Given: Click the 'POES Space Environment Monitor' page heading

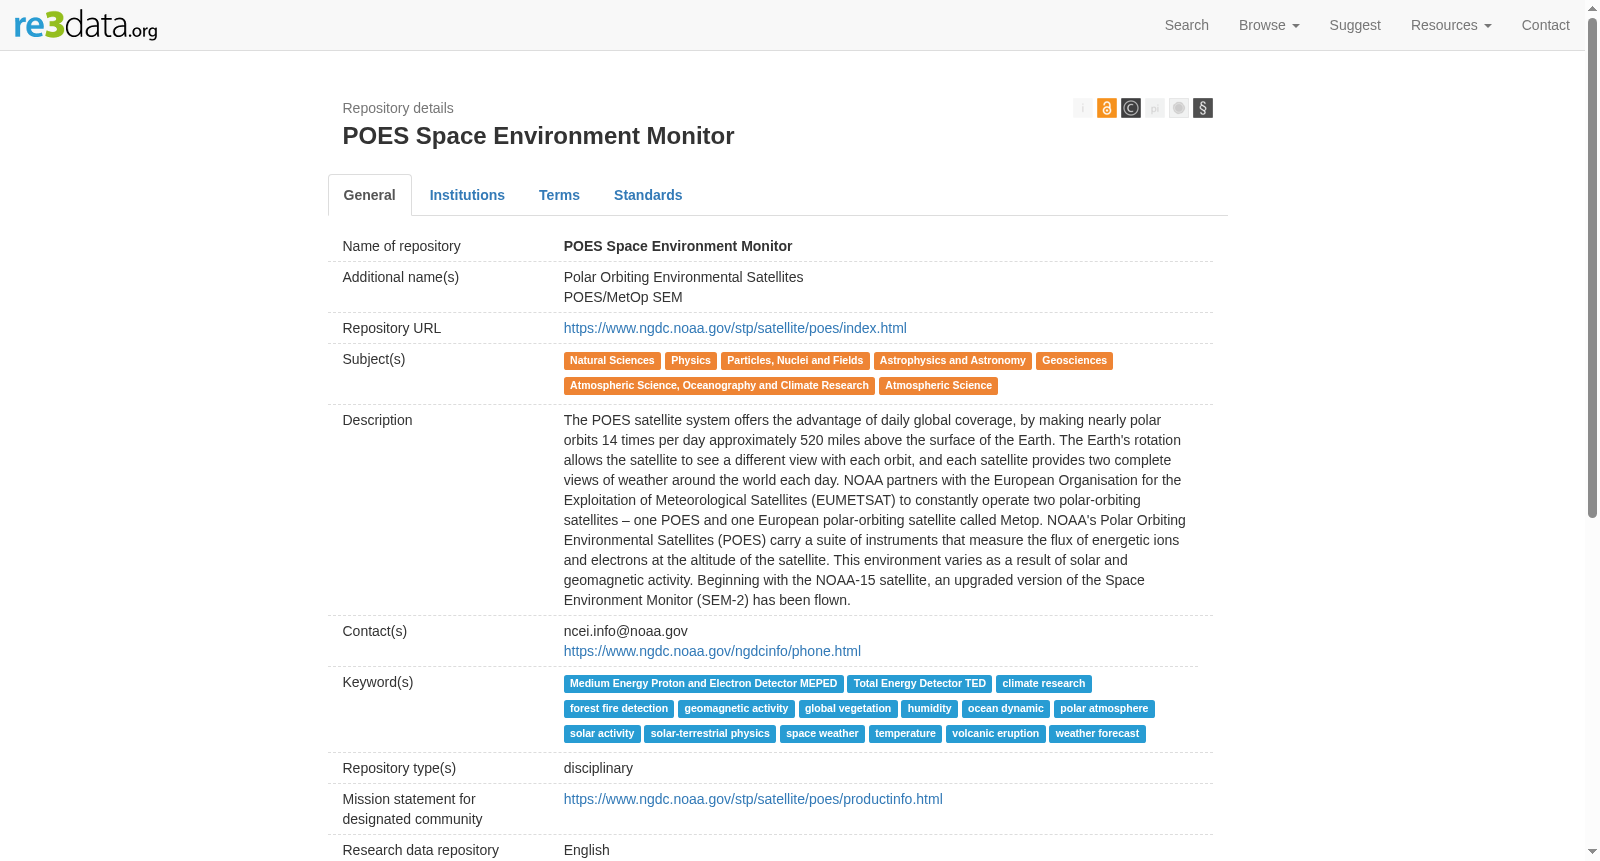Looking at the screenshot, I should tap(538, 136).
